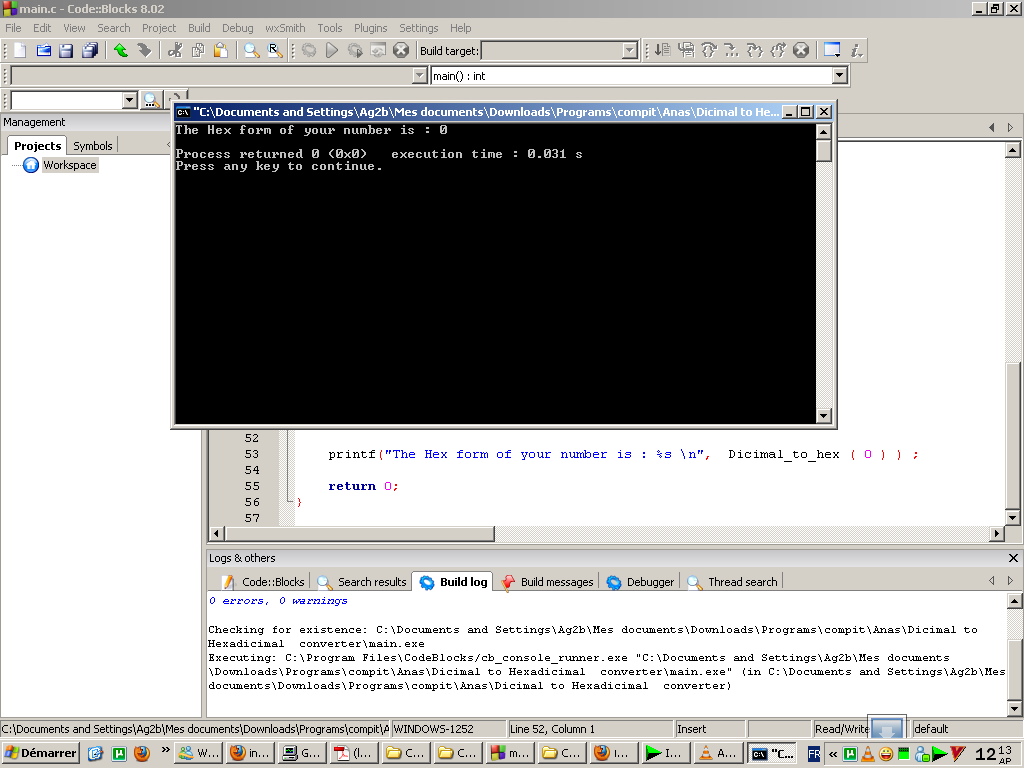
Task: Select the Code::Blocks log tab
Action: pos(263,582)
